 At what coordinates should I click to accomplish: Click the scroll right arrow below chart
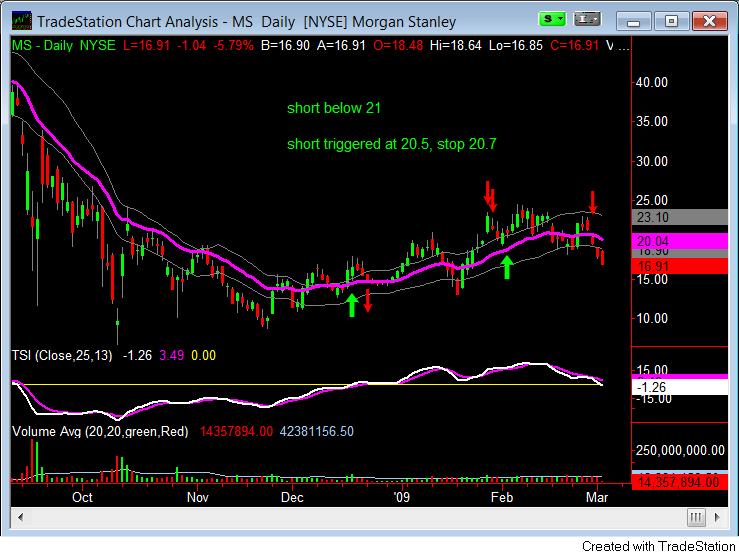pos(716,517)
